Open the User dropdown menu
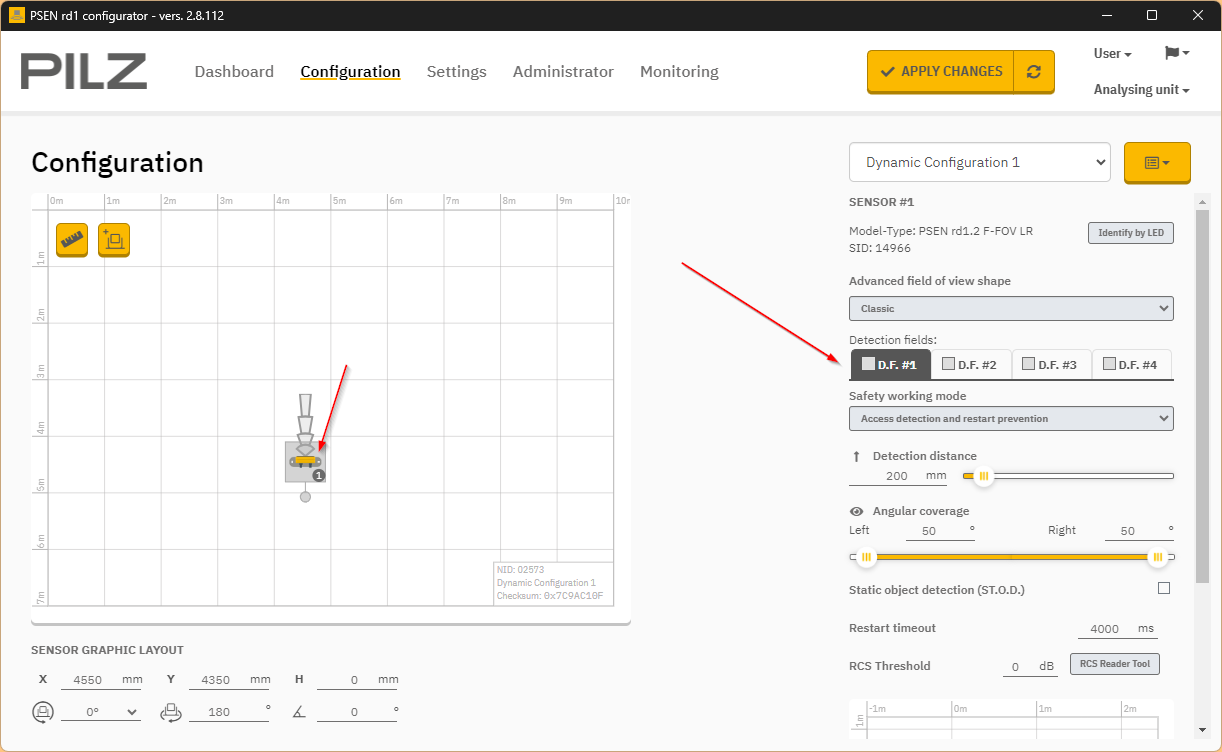 [x=1113, y=54]
